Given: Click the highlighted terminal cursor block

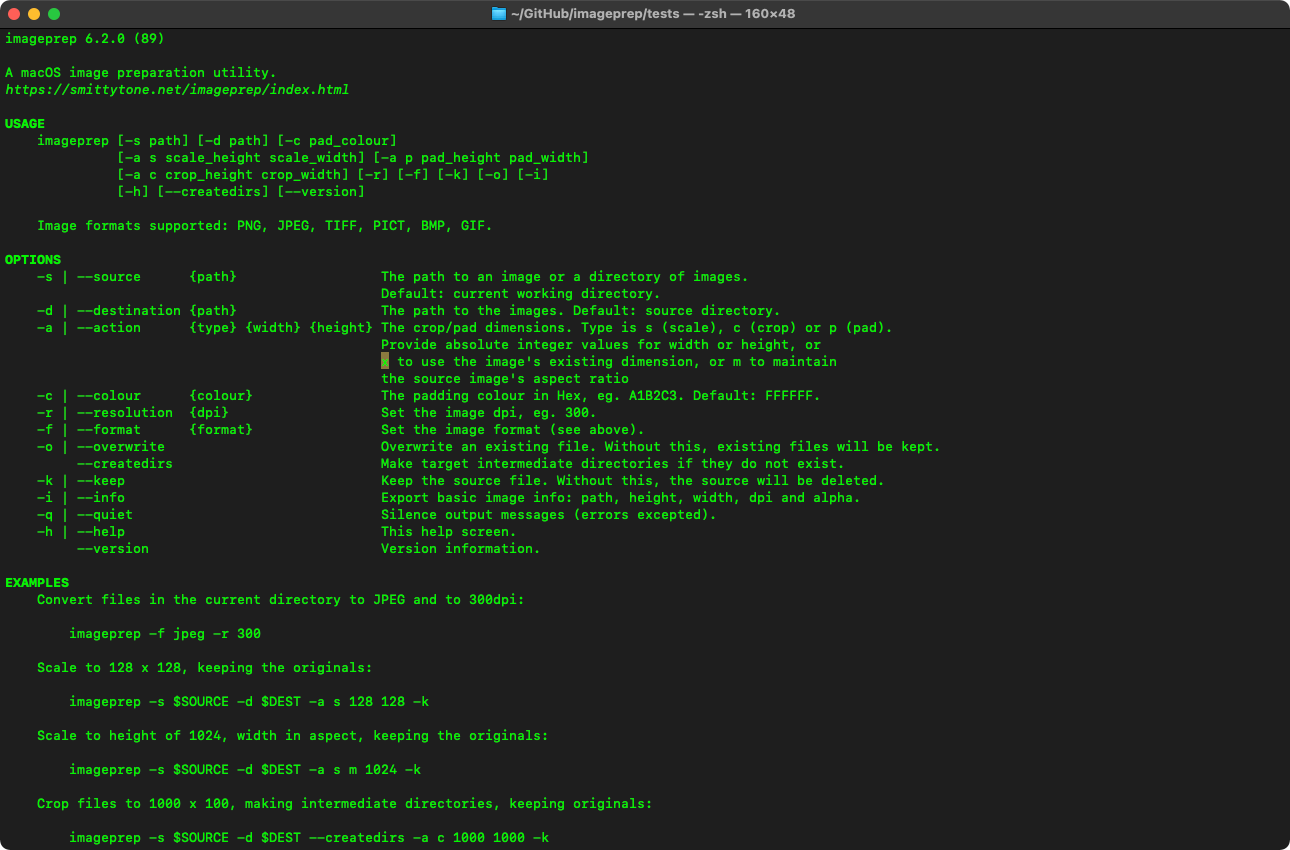Looking at the screenshot, I should pos(385,361).
